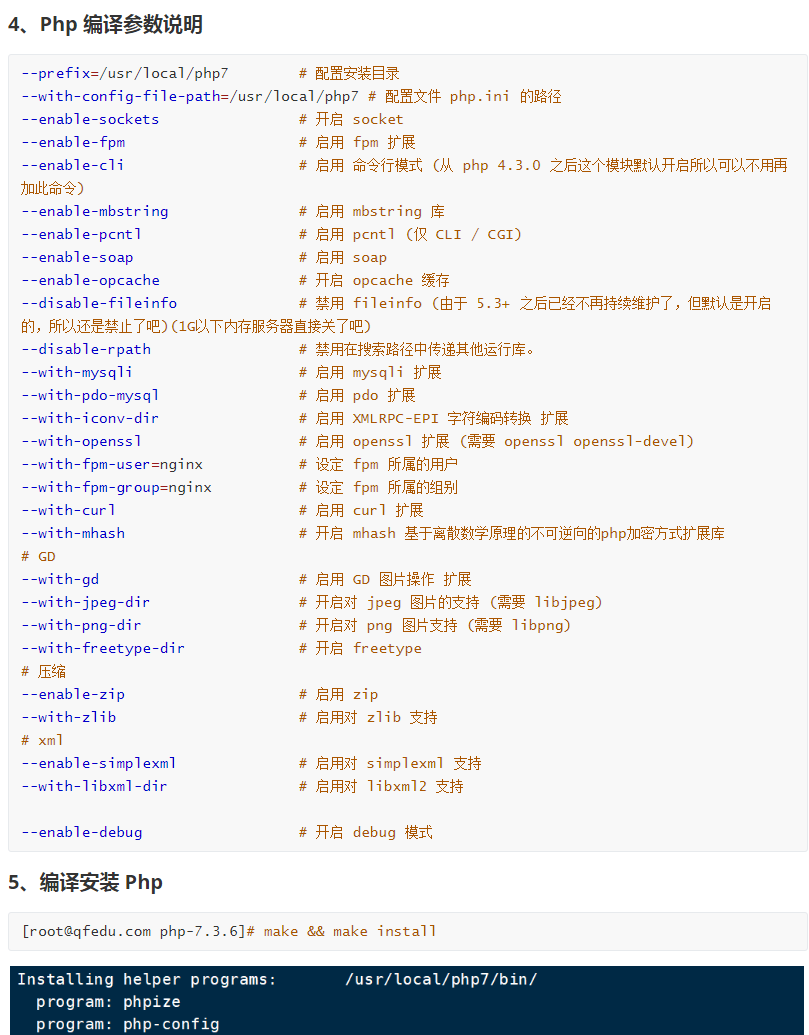Screen dimensions: 809x1035
Task: Click the '--enable-fpm' option
Action: click(73, 143)
